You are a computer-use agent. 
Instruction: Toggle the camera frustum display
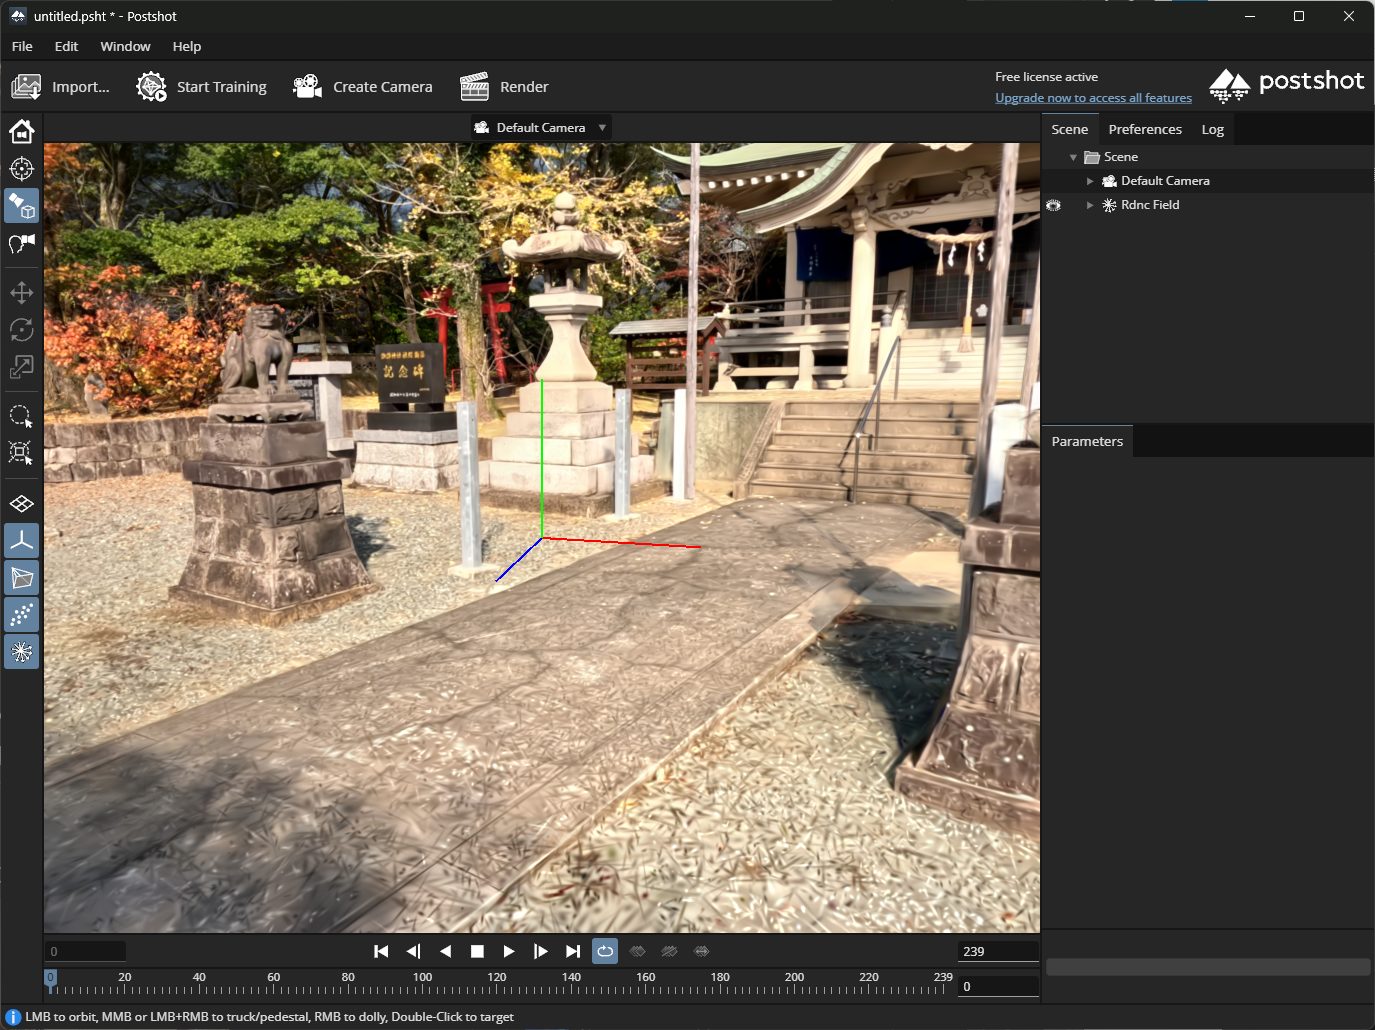click(x=21, y=578)
